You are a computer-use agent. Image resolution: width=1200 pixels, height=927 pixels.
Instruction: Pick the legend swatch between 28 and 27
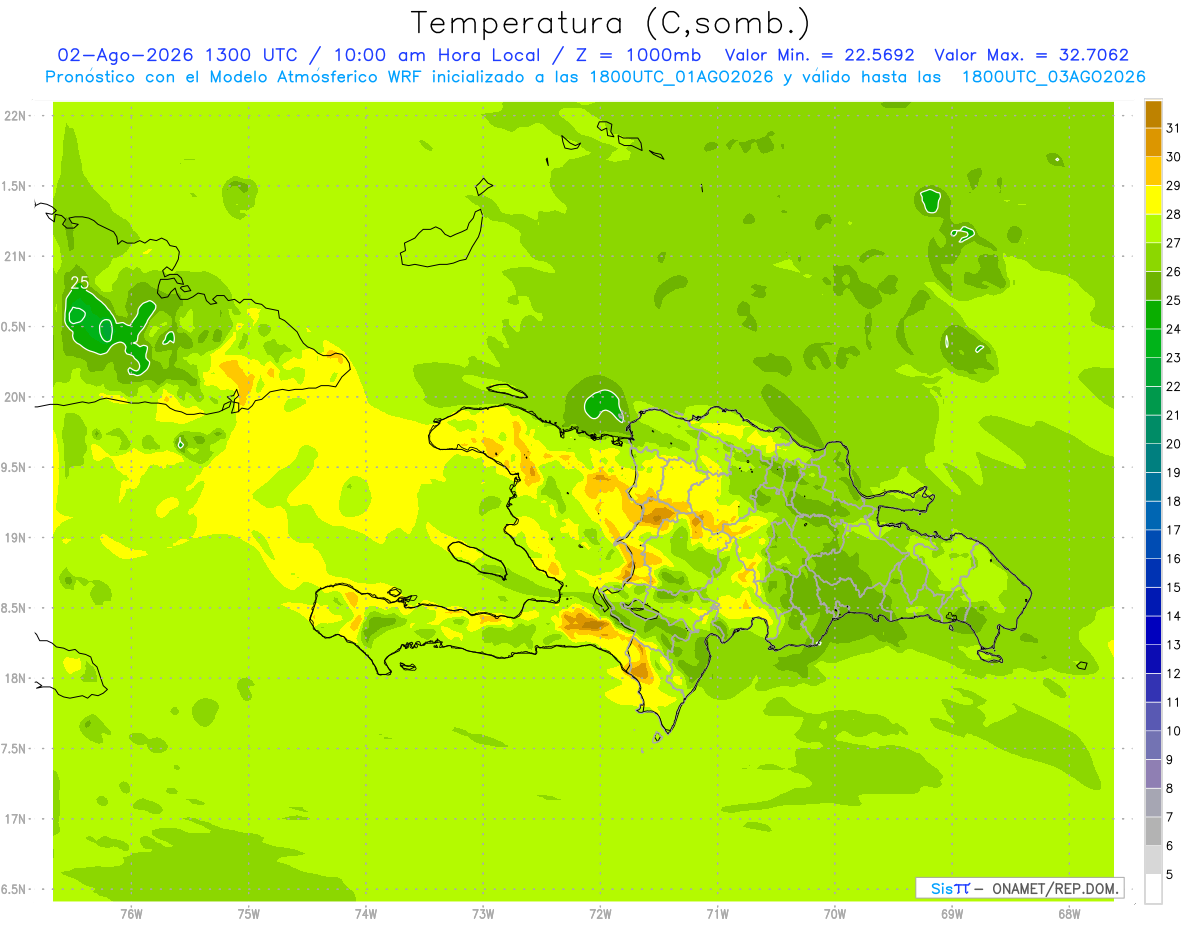coord(1153,228)
